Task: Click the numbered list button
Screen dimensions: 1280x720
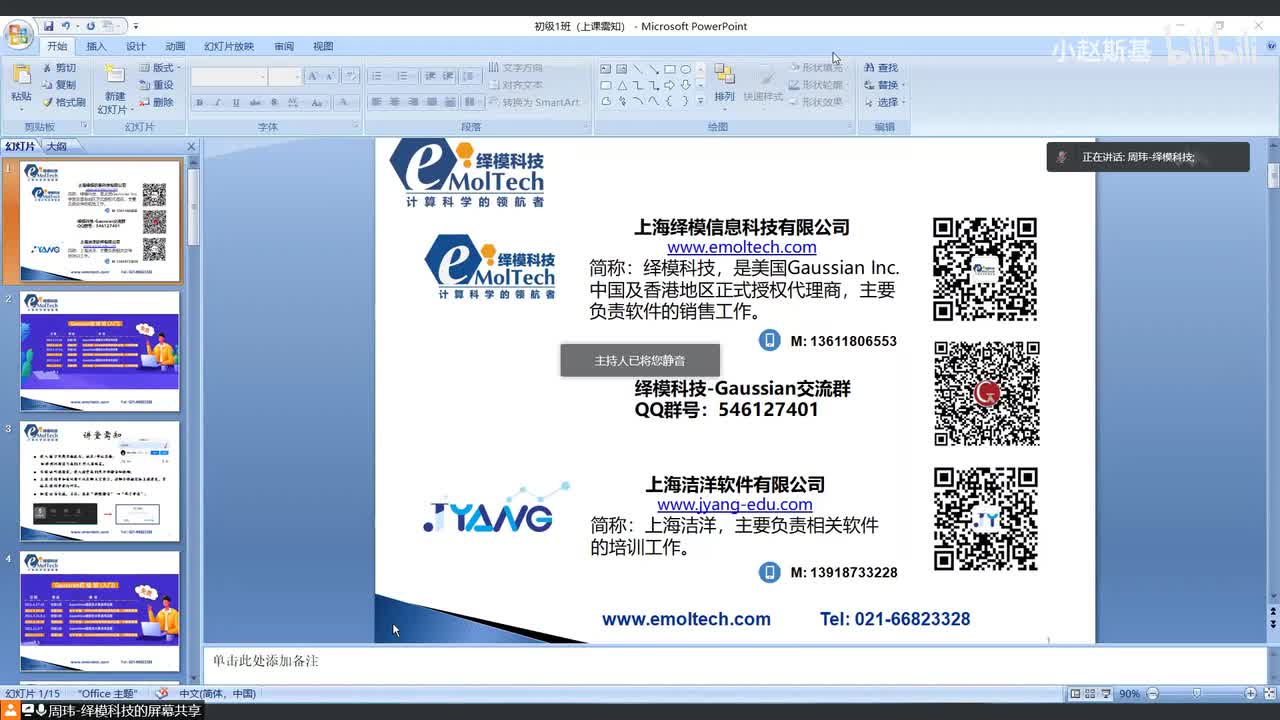Action: coord(405,76)
